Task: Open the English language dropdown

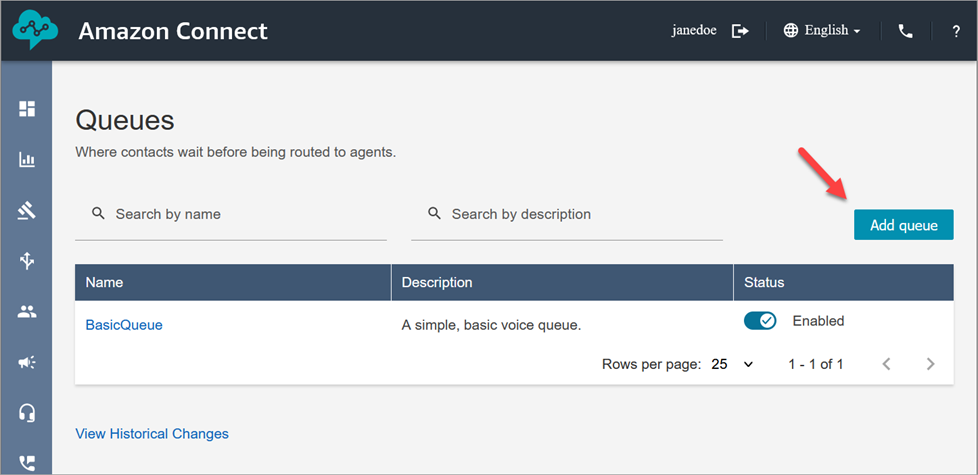Action: click(821, 31)
